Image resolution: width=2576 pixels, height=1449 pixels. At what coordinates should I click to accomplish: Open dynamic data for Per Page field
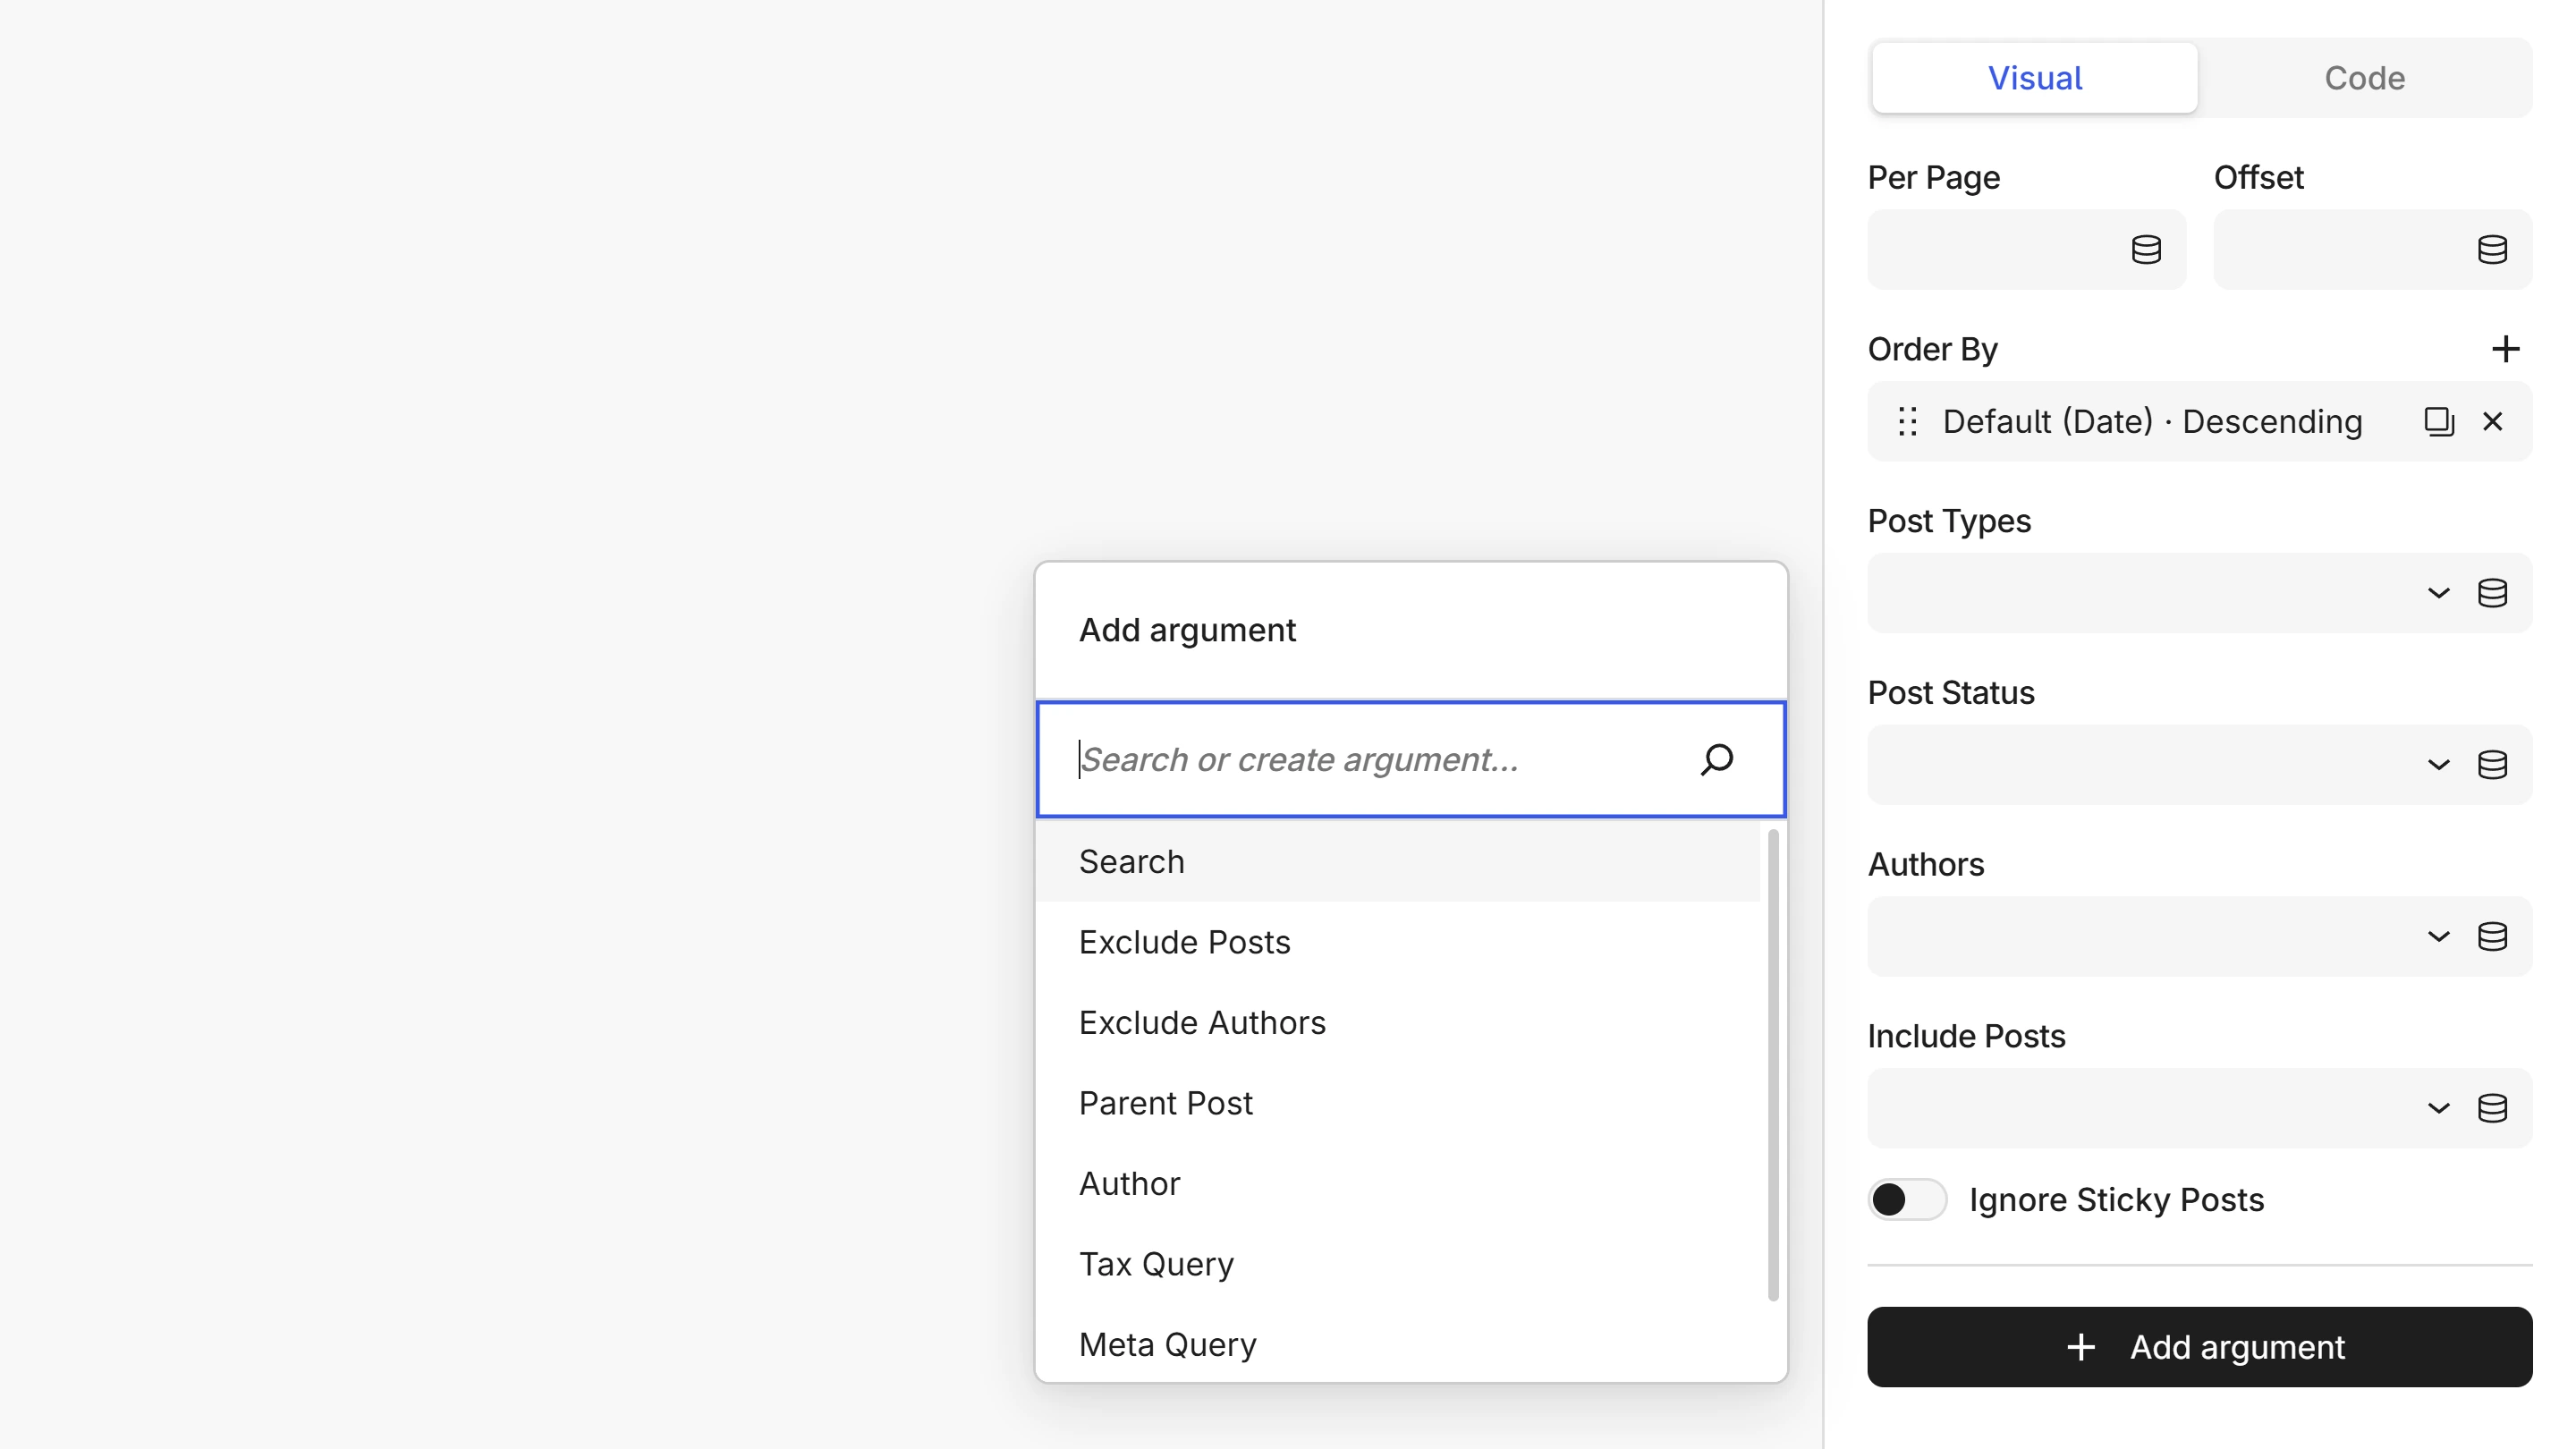2146,249
